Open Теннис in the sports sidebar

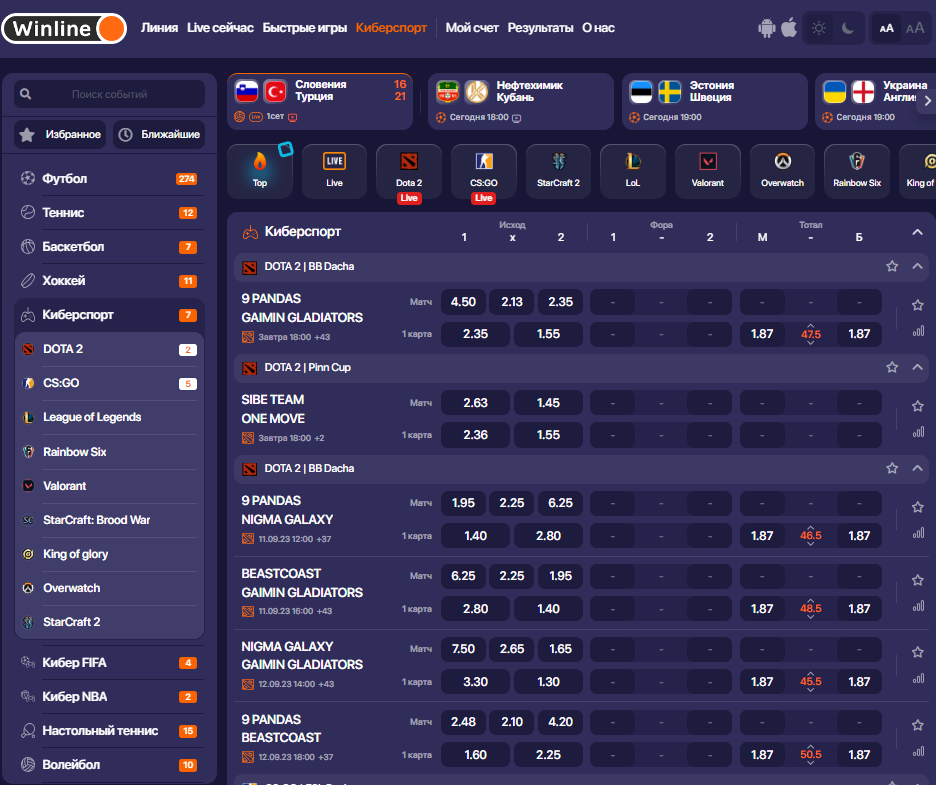tap(109, 213)
